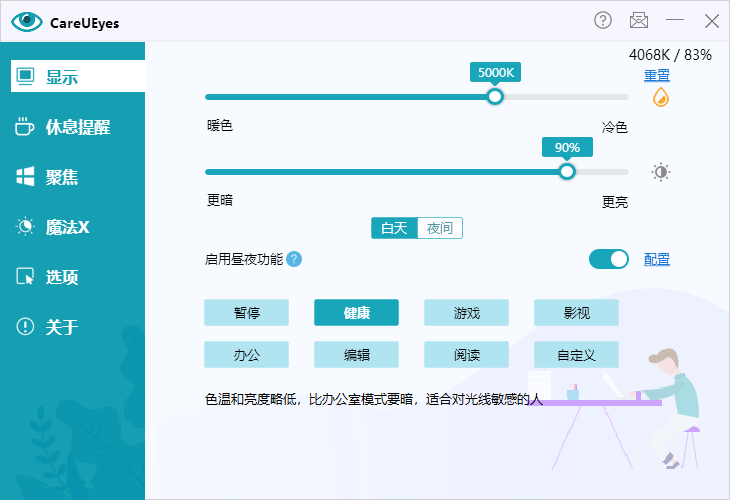Toggle the 启用昼夜功能 switch off
Image resolution: width=730 pixels, height=500 pixels.
tap(609, 259)
